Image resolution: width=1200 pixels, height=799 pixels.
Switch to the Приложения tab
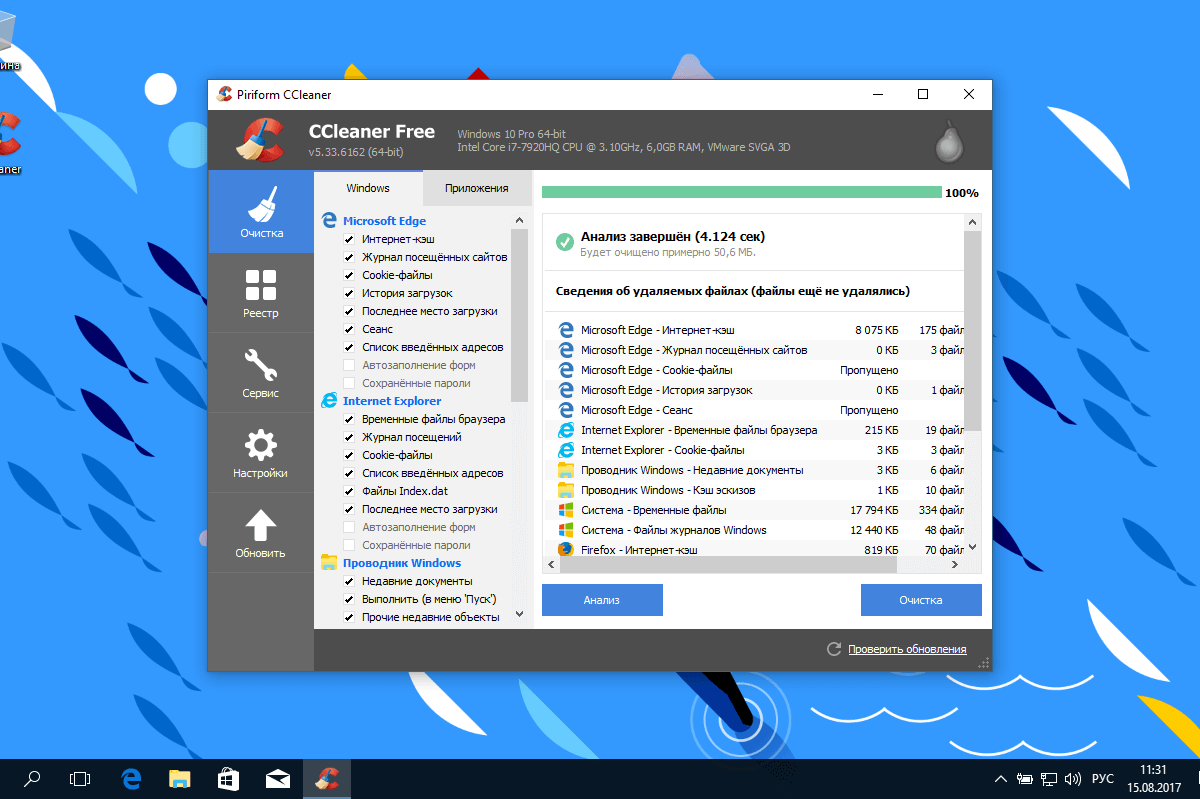(x=476, y=188)
